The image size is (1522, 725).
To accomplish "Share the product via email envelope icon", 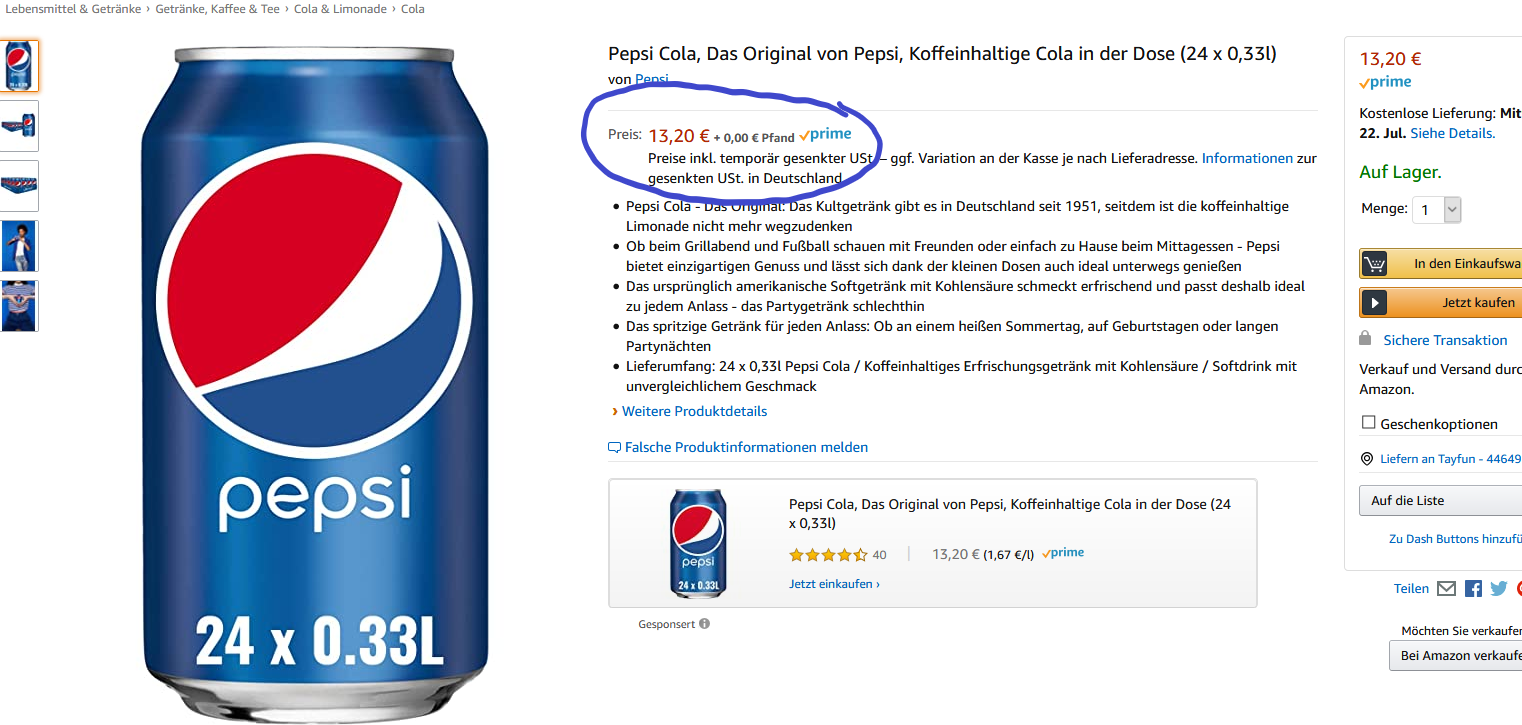I will click(1446, 589).
